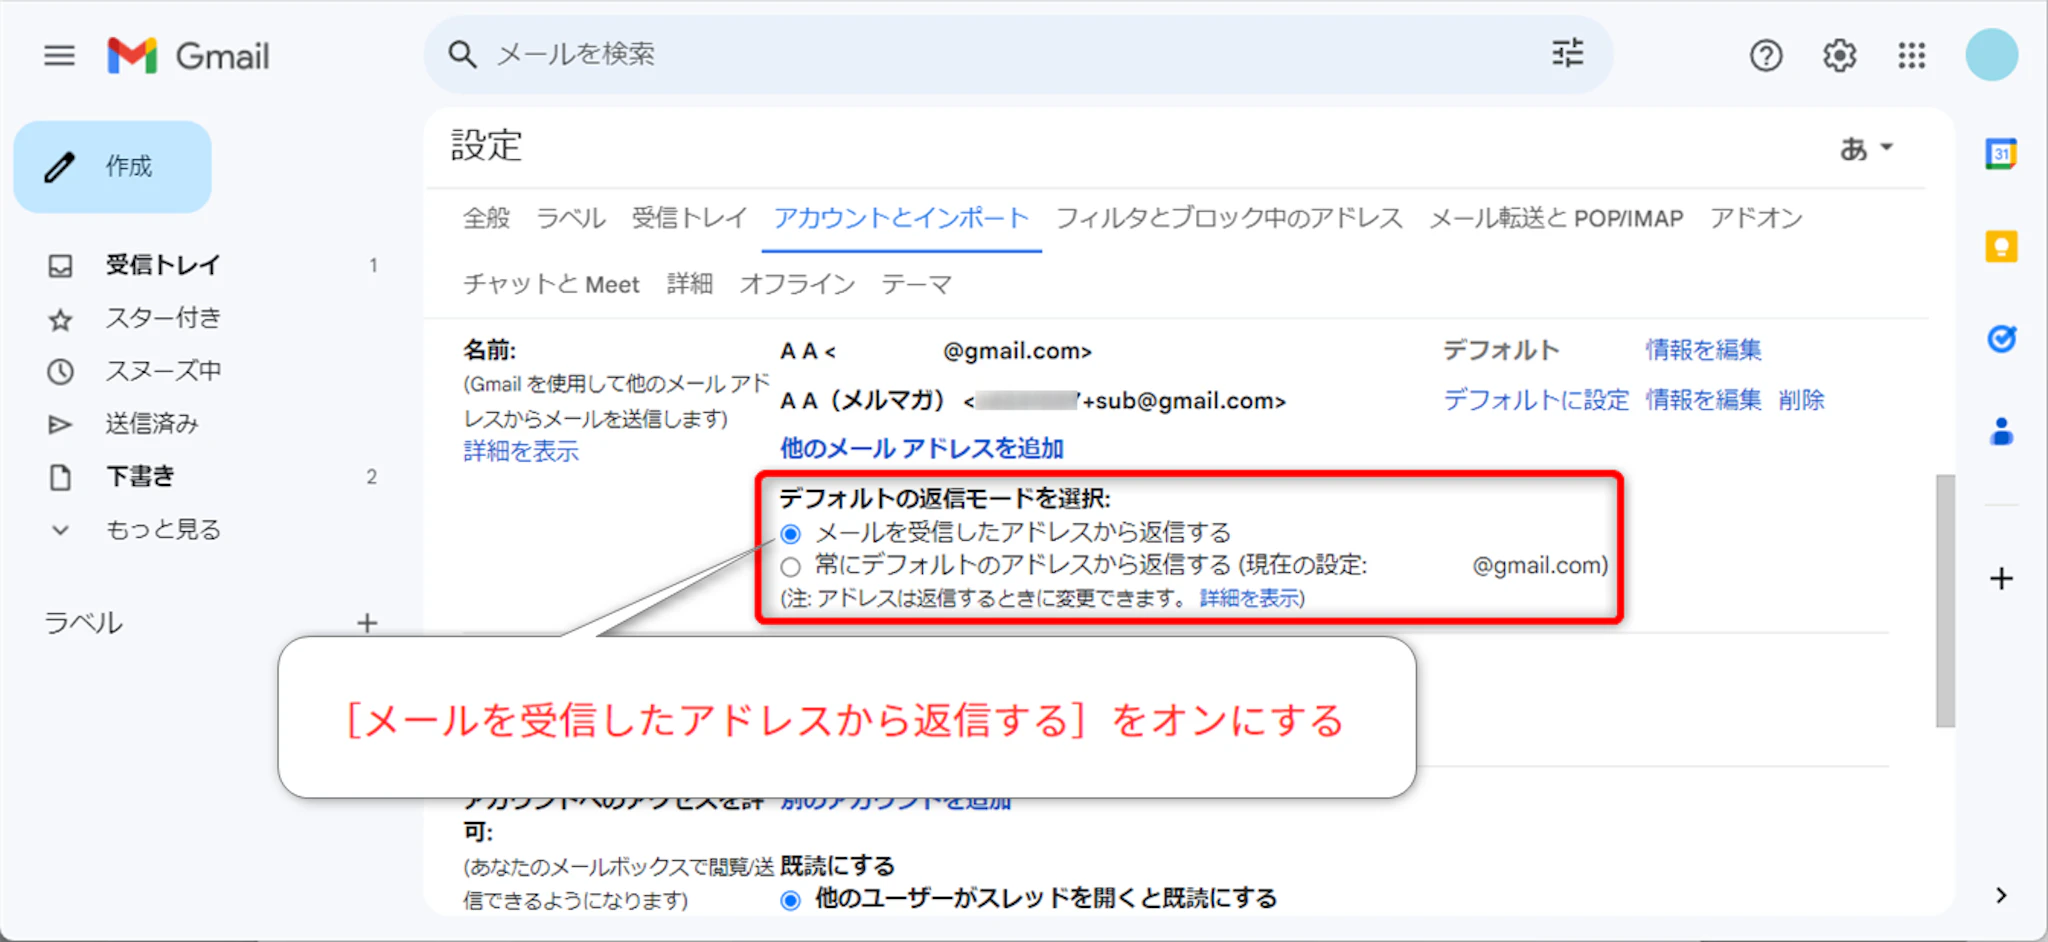
Task: Open Google Tasks side panel icon
Action: coord(2001,340)
